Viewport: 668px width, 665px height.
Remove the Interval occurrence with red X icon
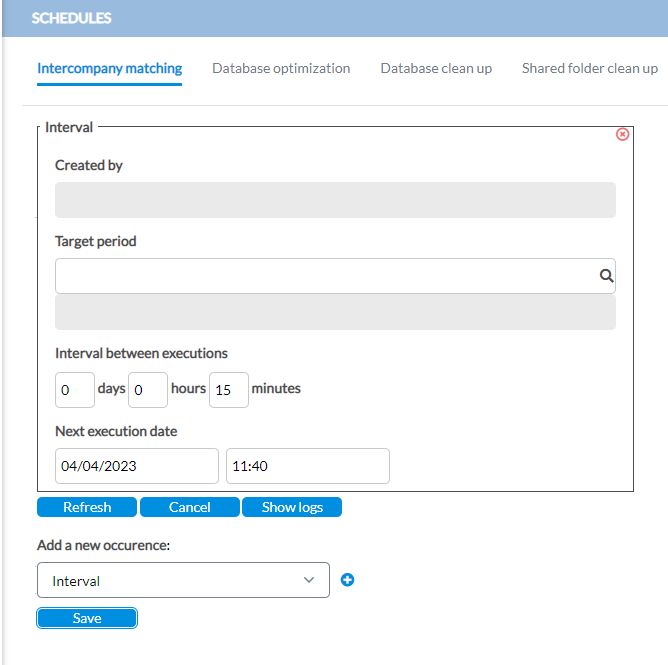tap(622, 134)
